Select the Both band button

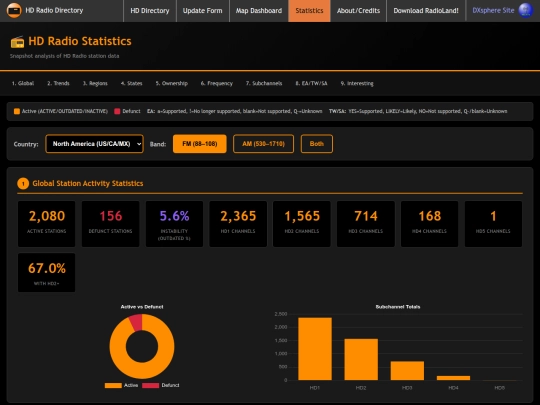pos(316,144)
